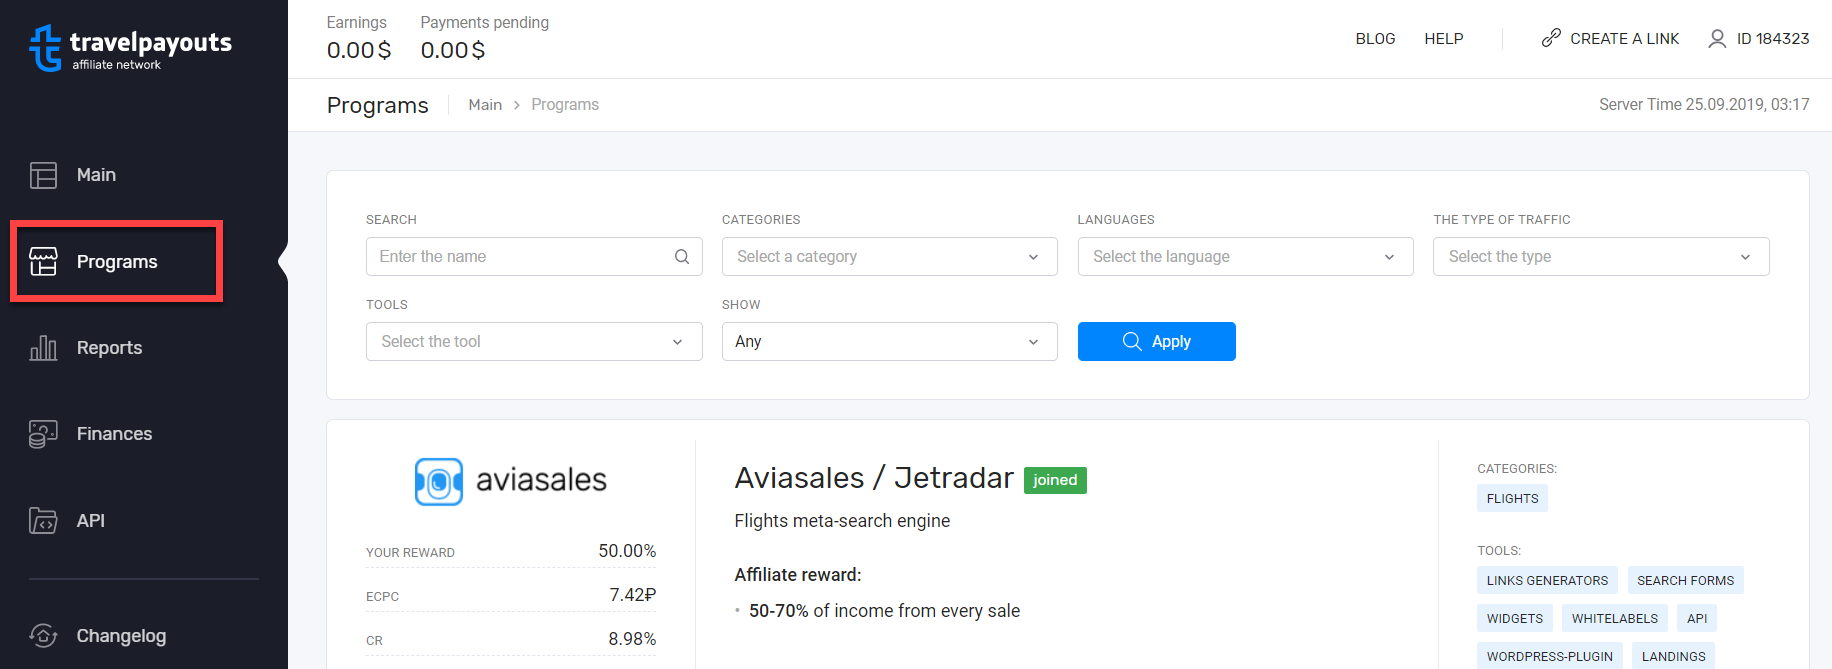Click the green joined badge
The width and height of the screenshot is (1832, 669).
point(1055,480)
